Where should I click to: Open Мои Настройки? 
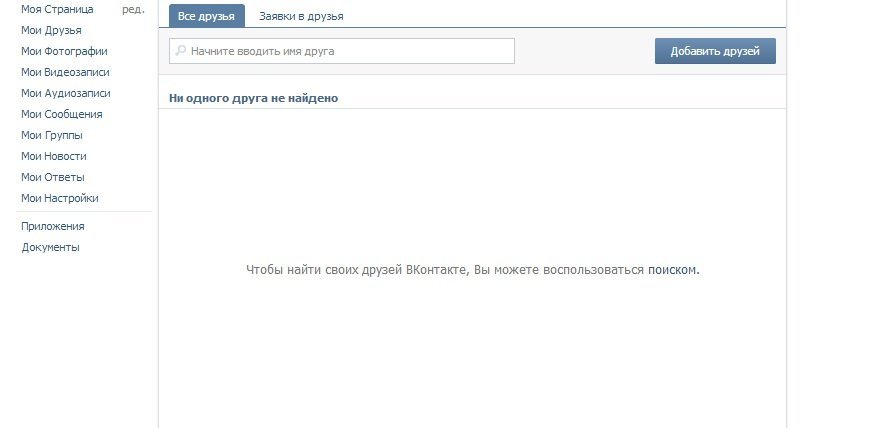[60, 198]
